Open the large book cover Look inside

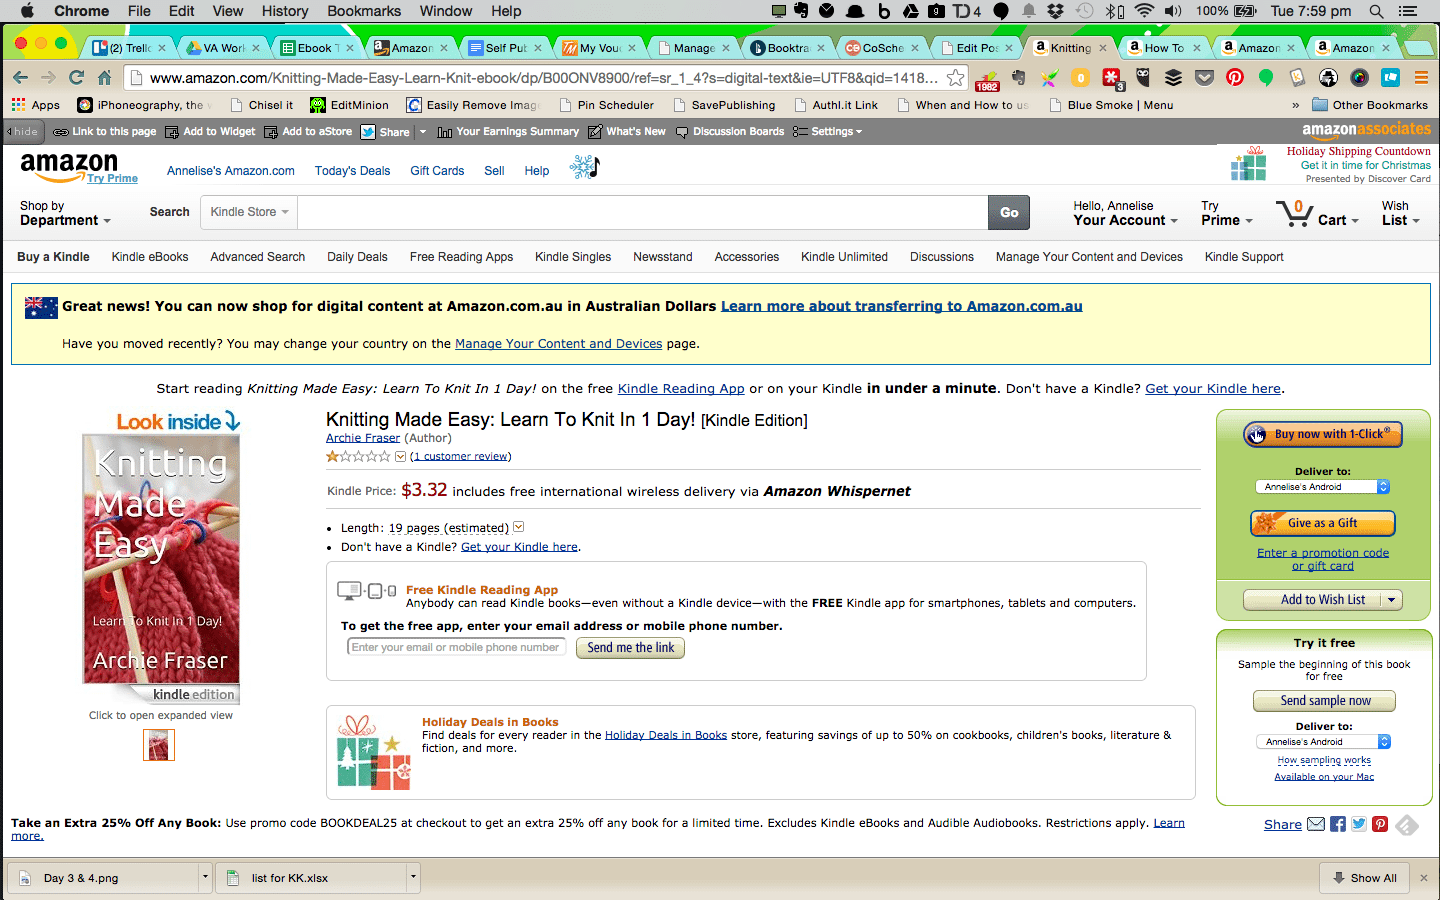(x=161, y=560)
